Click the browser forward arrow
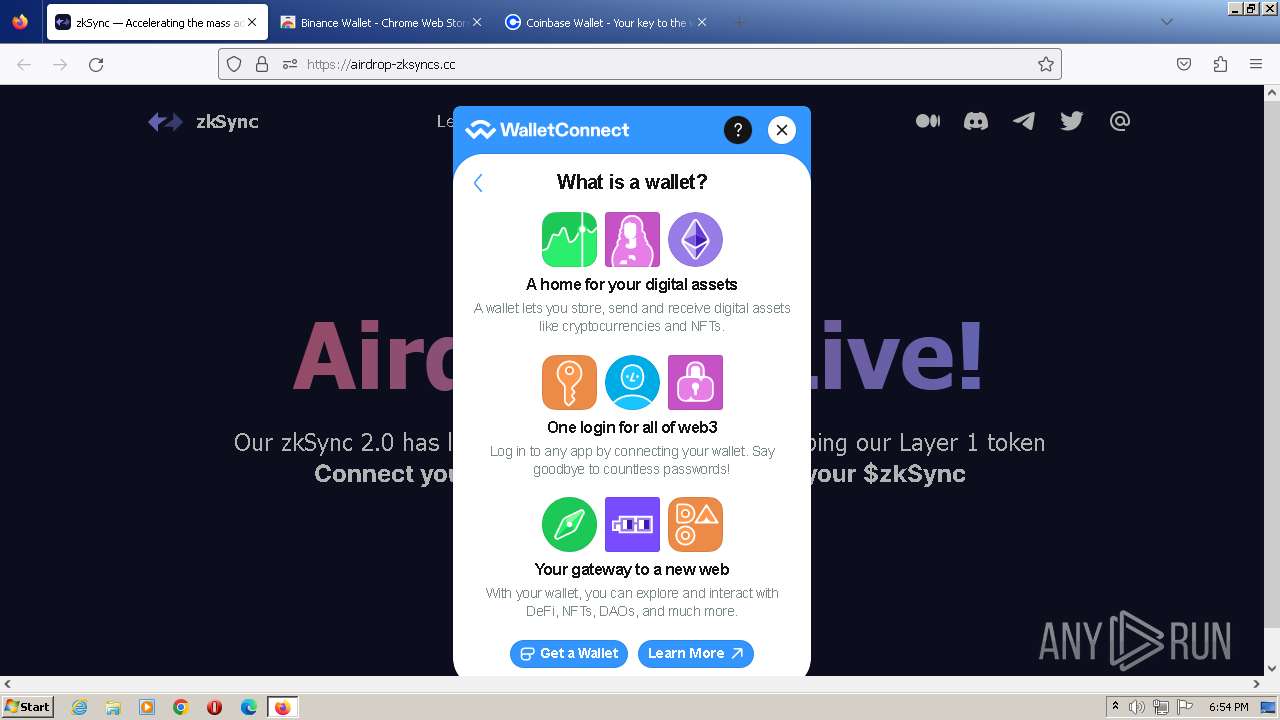Screen dimensions: 1280x720 (x=60, y=64)
